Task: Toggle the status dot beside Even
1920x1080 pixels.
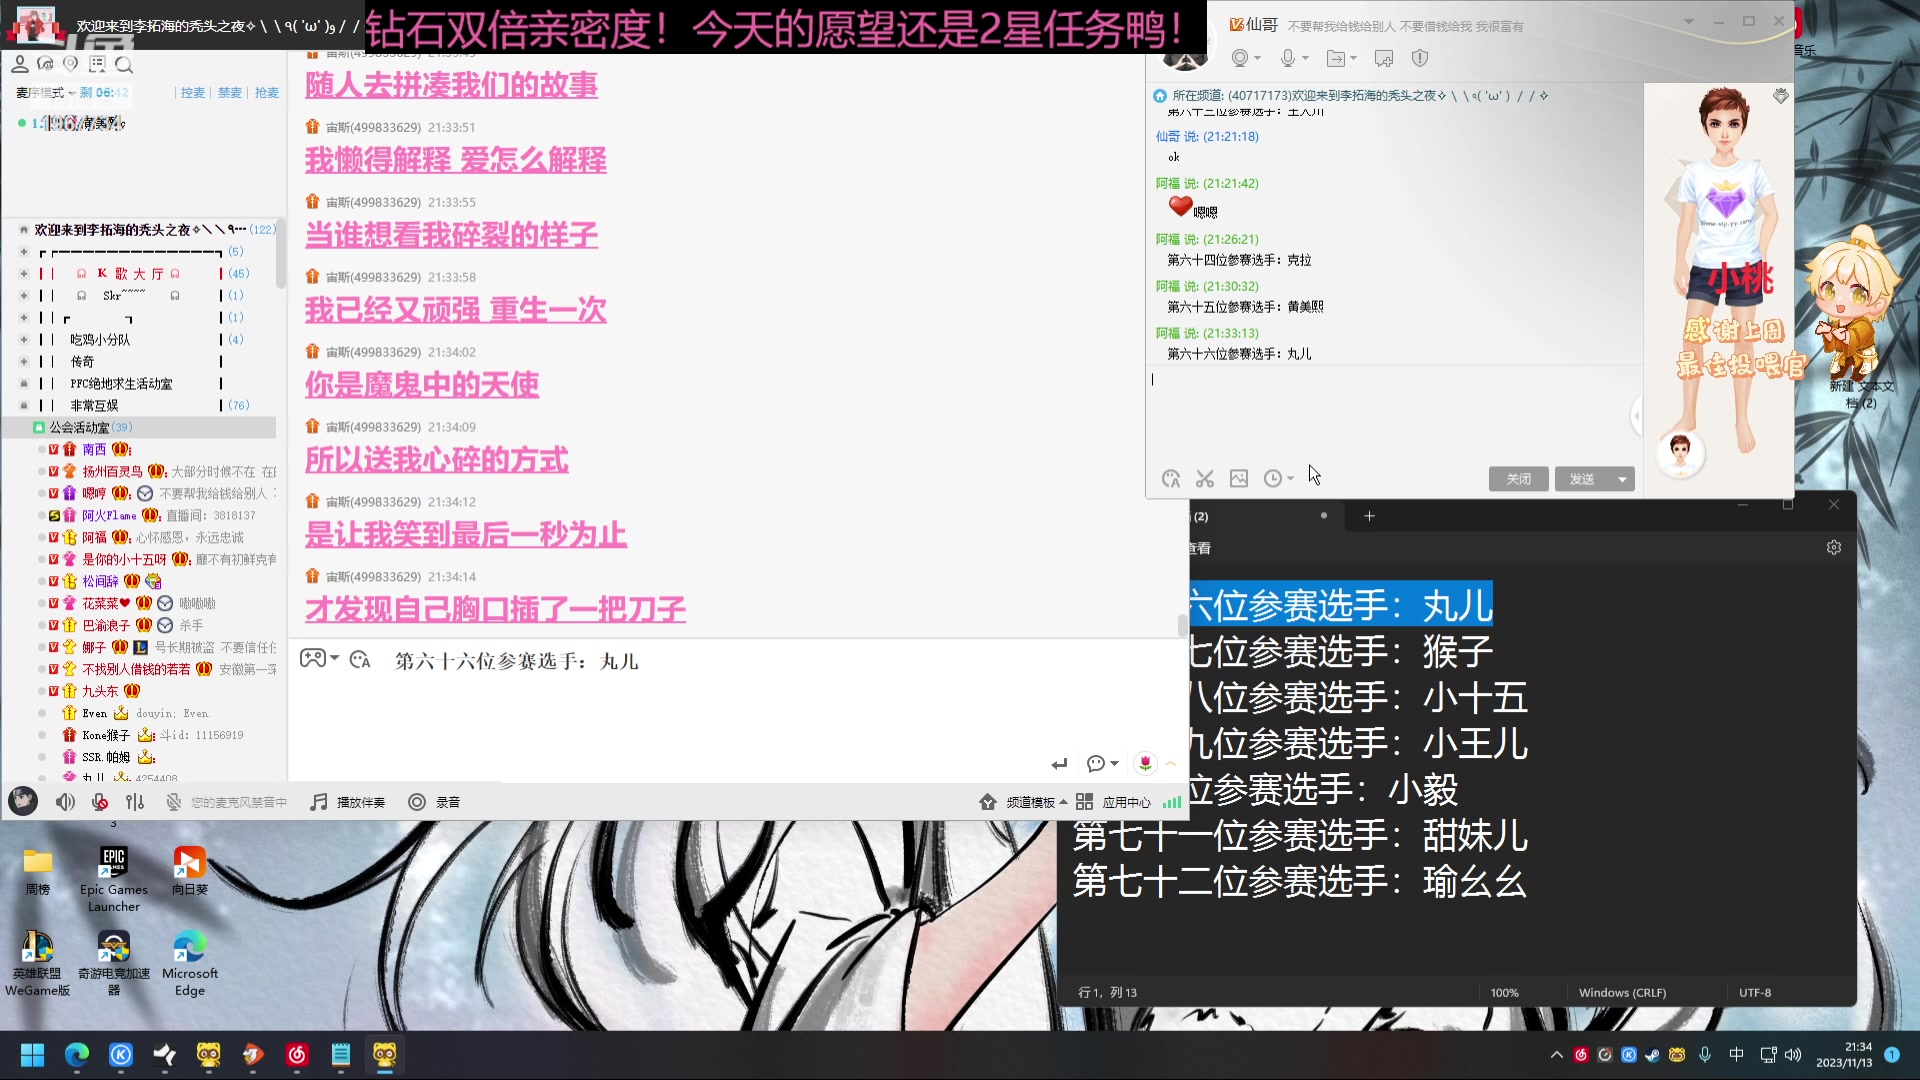Action: click(42, 713)
